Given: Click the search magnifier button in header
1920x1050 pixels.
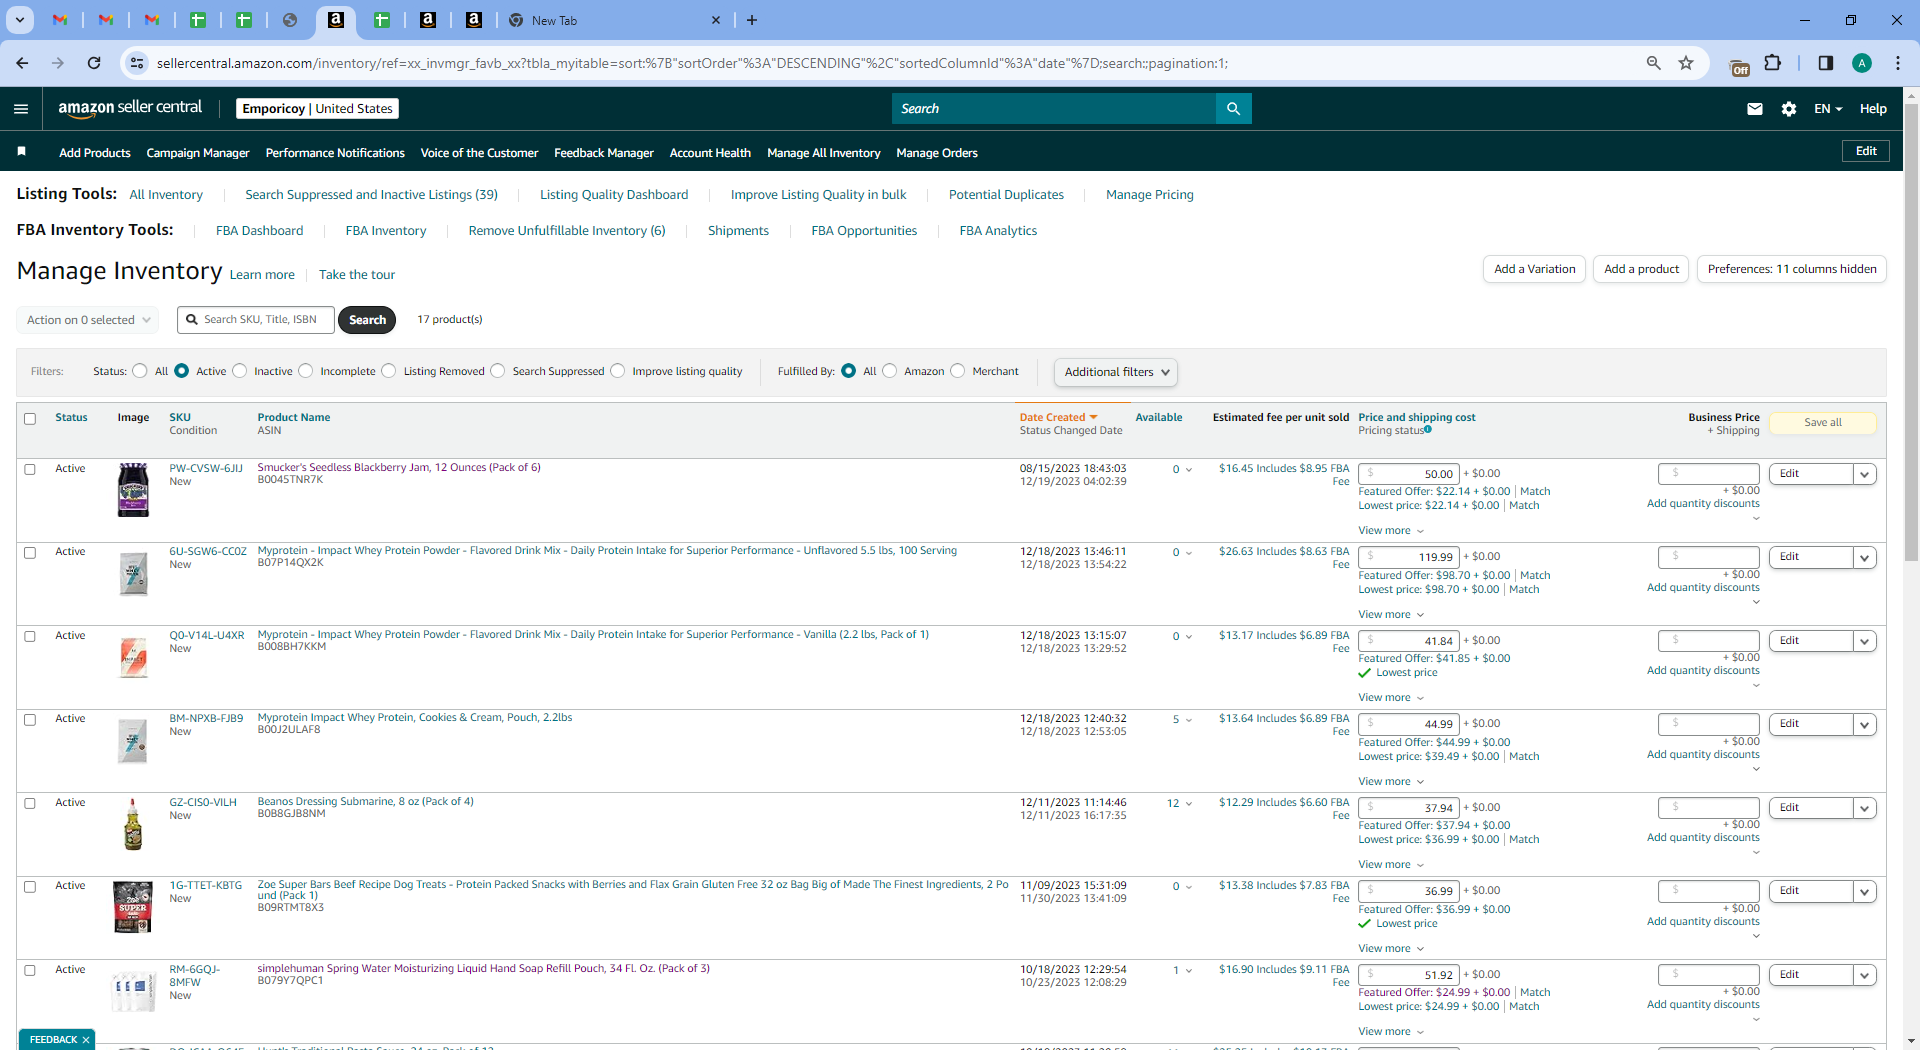Looking at the screenshot, I should (1233, 109).
